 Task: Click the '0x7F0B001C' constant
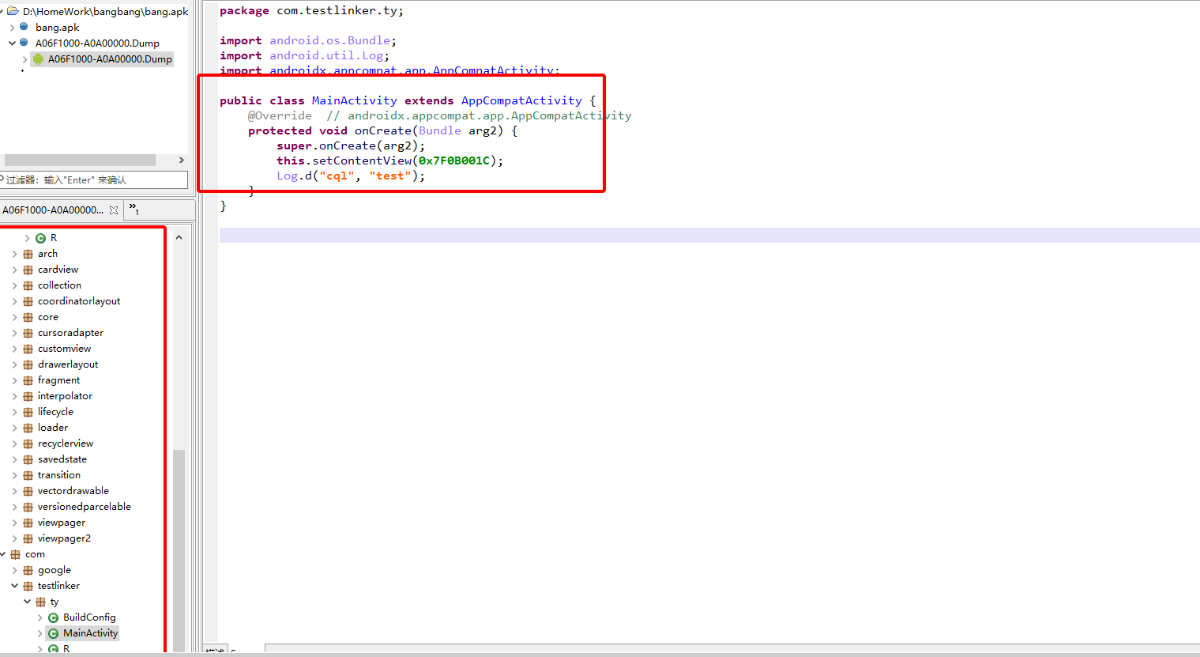coord(454,161)
